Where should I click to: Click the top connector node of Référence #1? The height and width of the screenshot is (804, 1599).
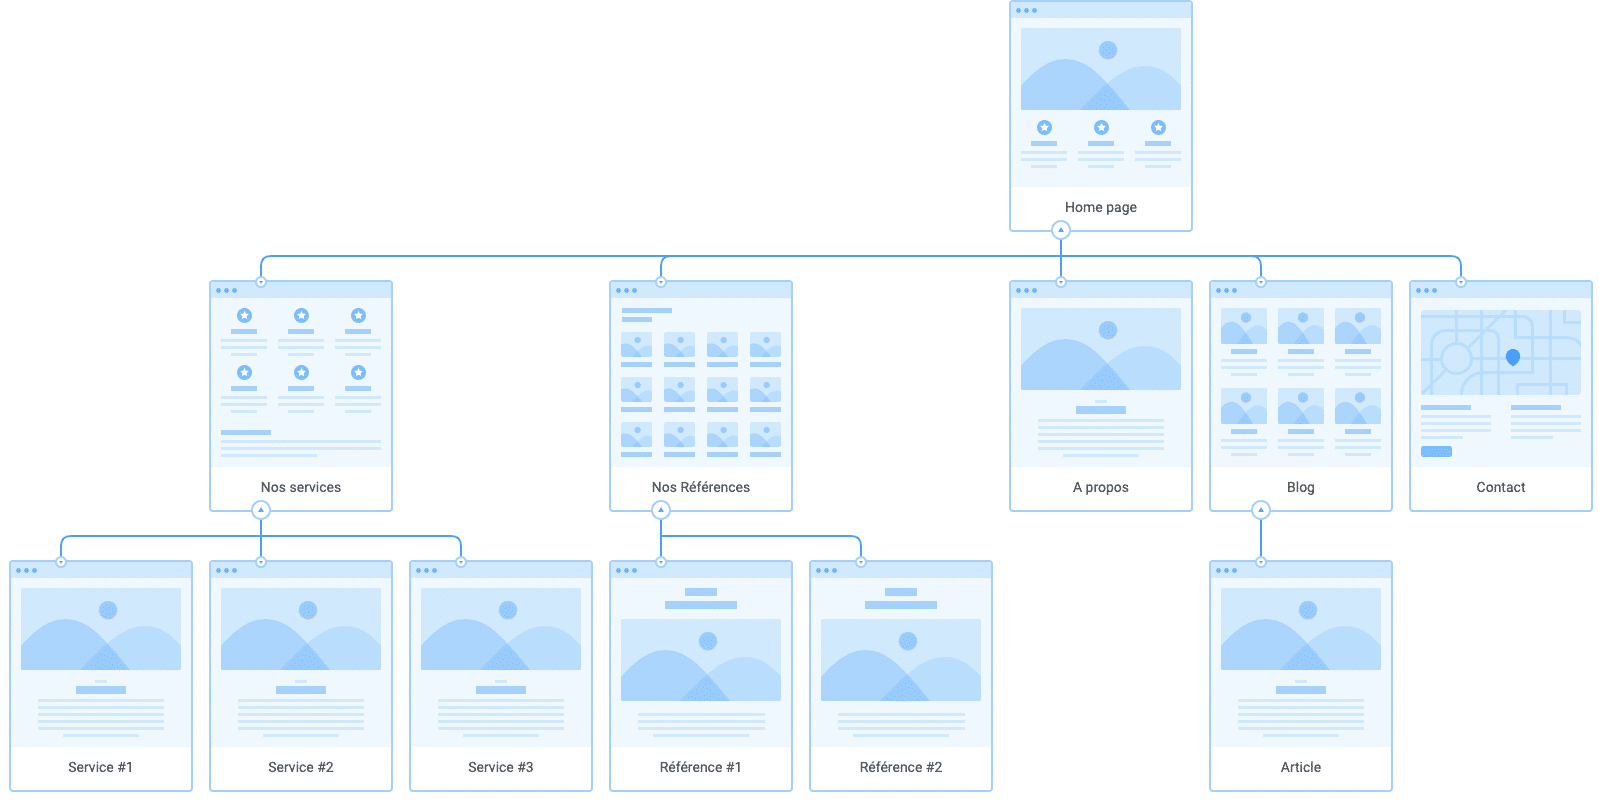(661, 562)
